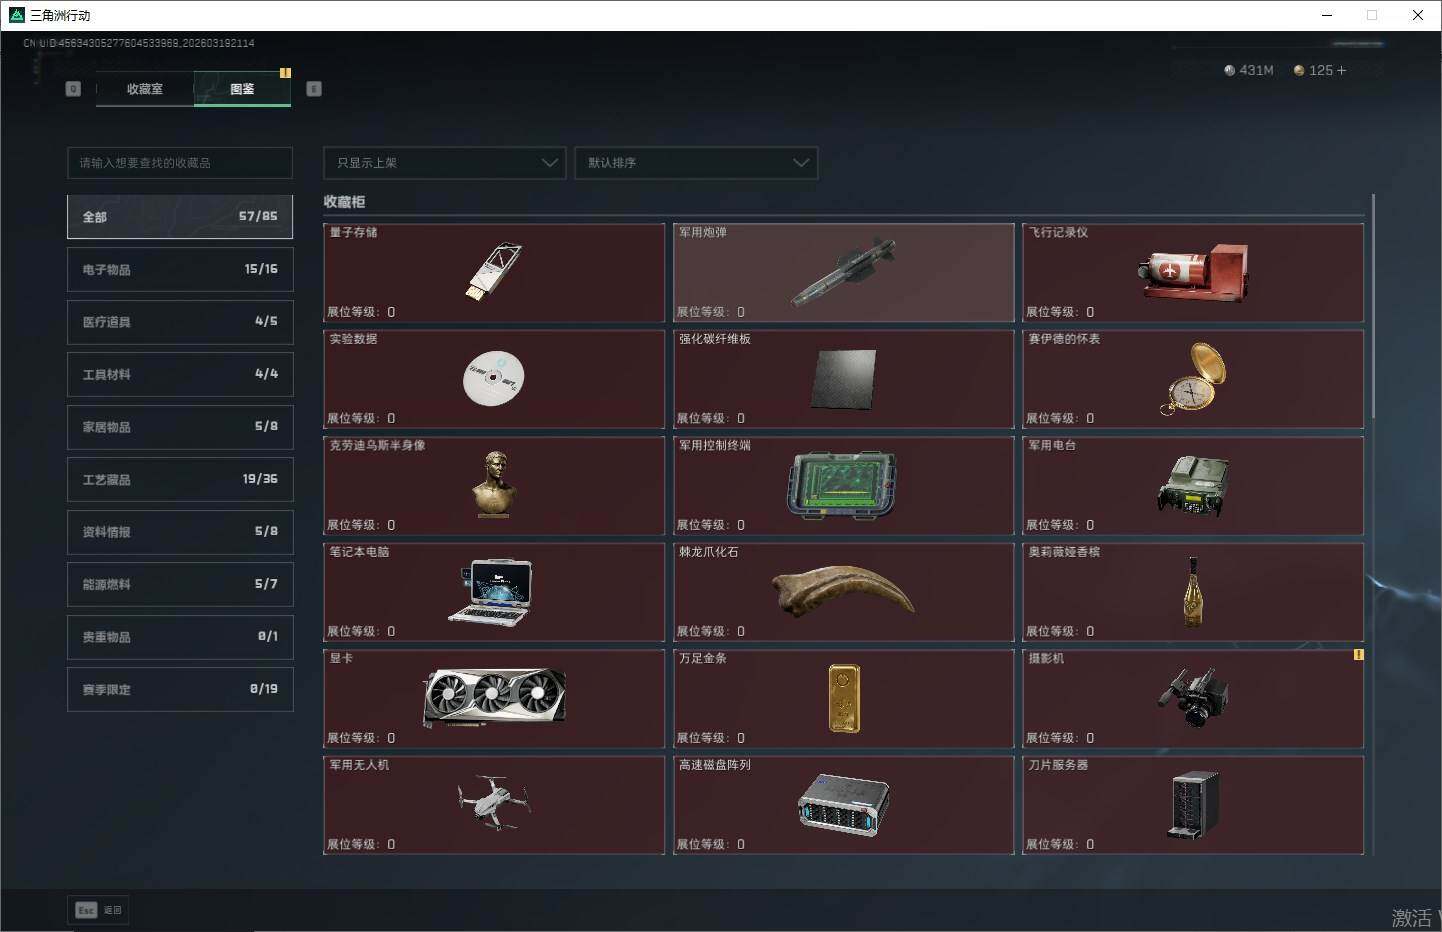Select the 全部 category
The height and width of the screenshot is (932, 1442).
click(180, 217)
